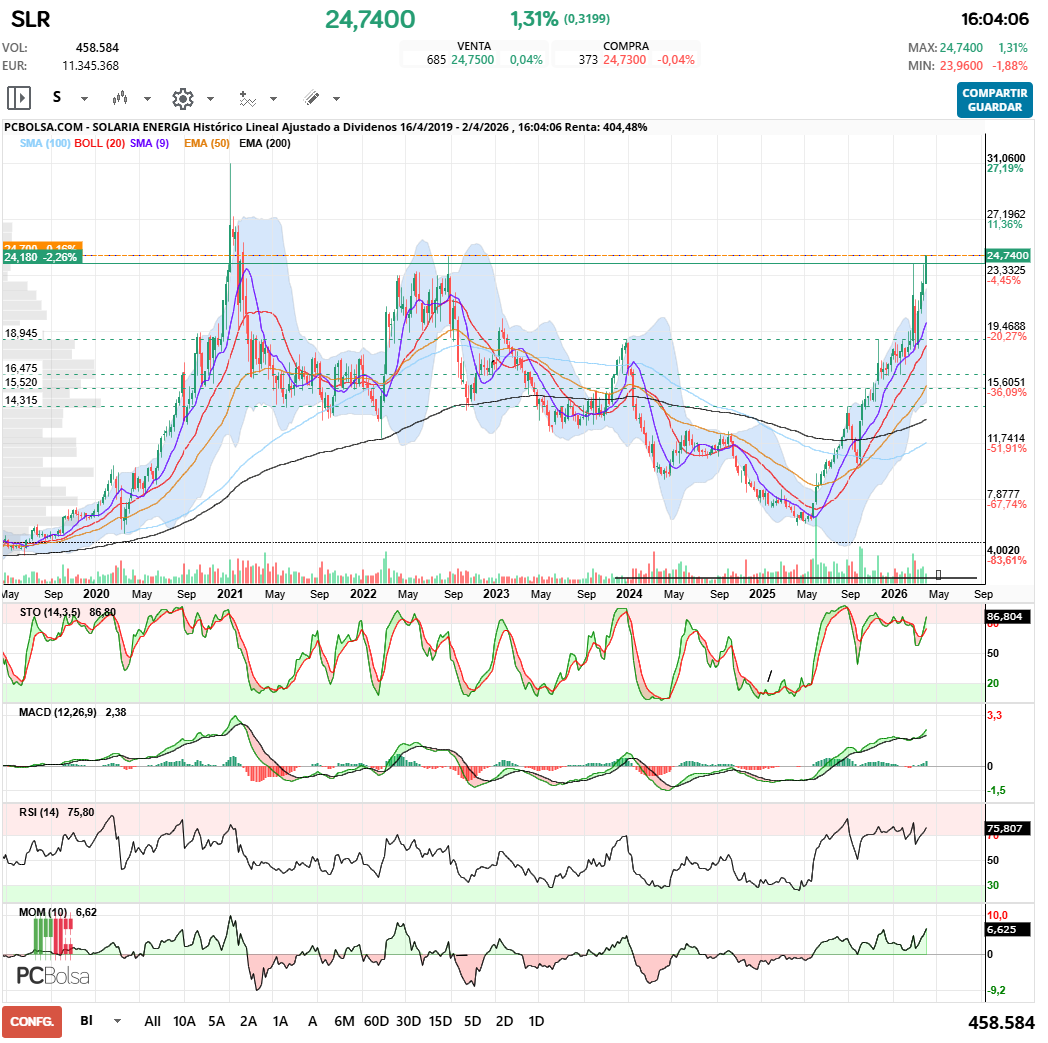Expand the dropdown arrow next to 'BI'
Viewport: 1048px width, 1043px height.
pyautogui.click(x=118, y=1021)
